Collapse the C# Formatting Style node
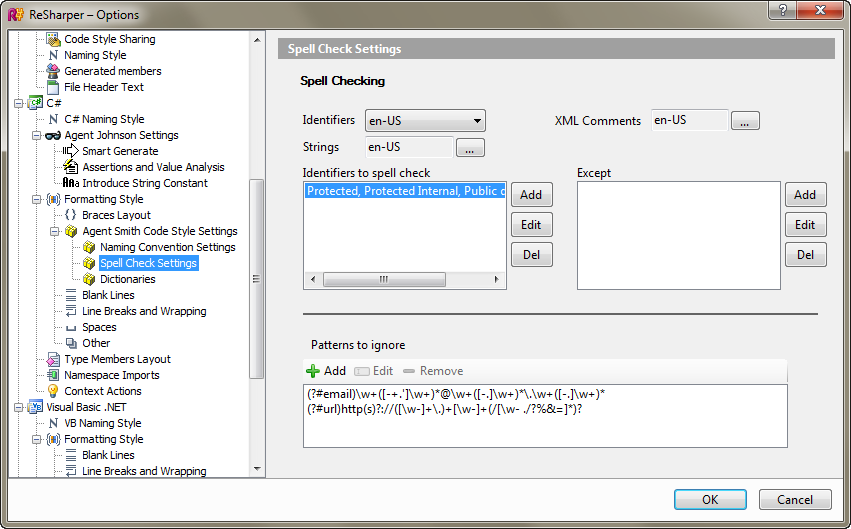The height and width of the screenshot is (529, 851). click(x=36, y=199)
